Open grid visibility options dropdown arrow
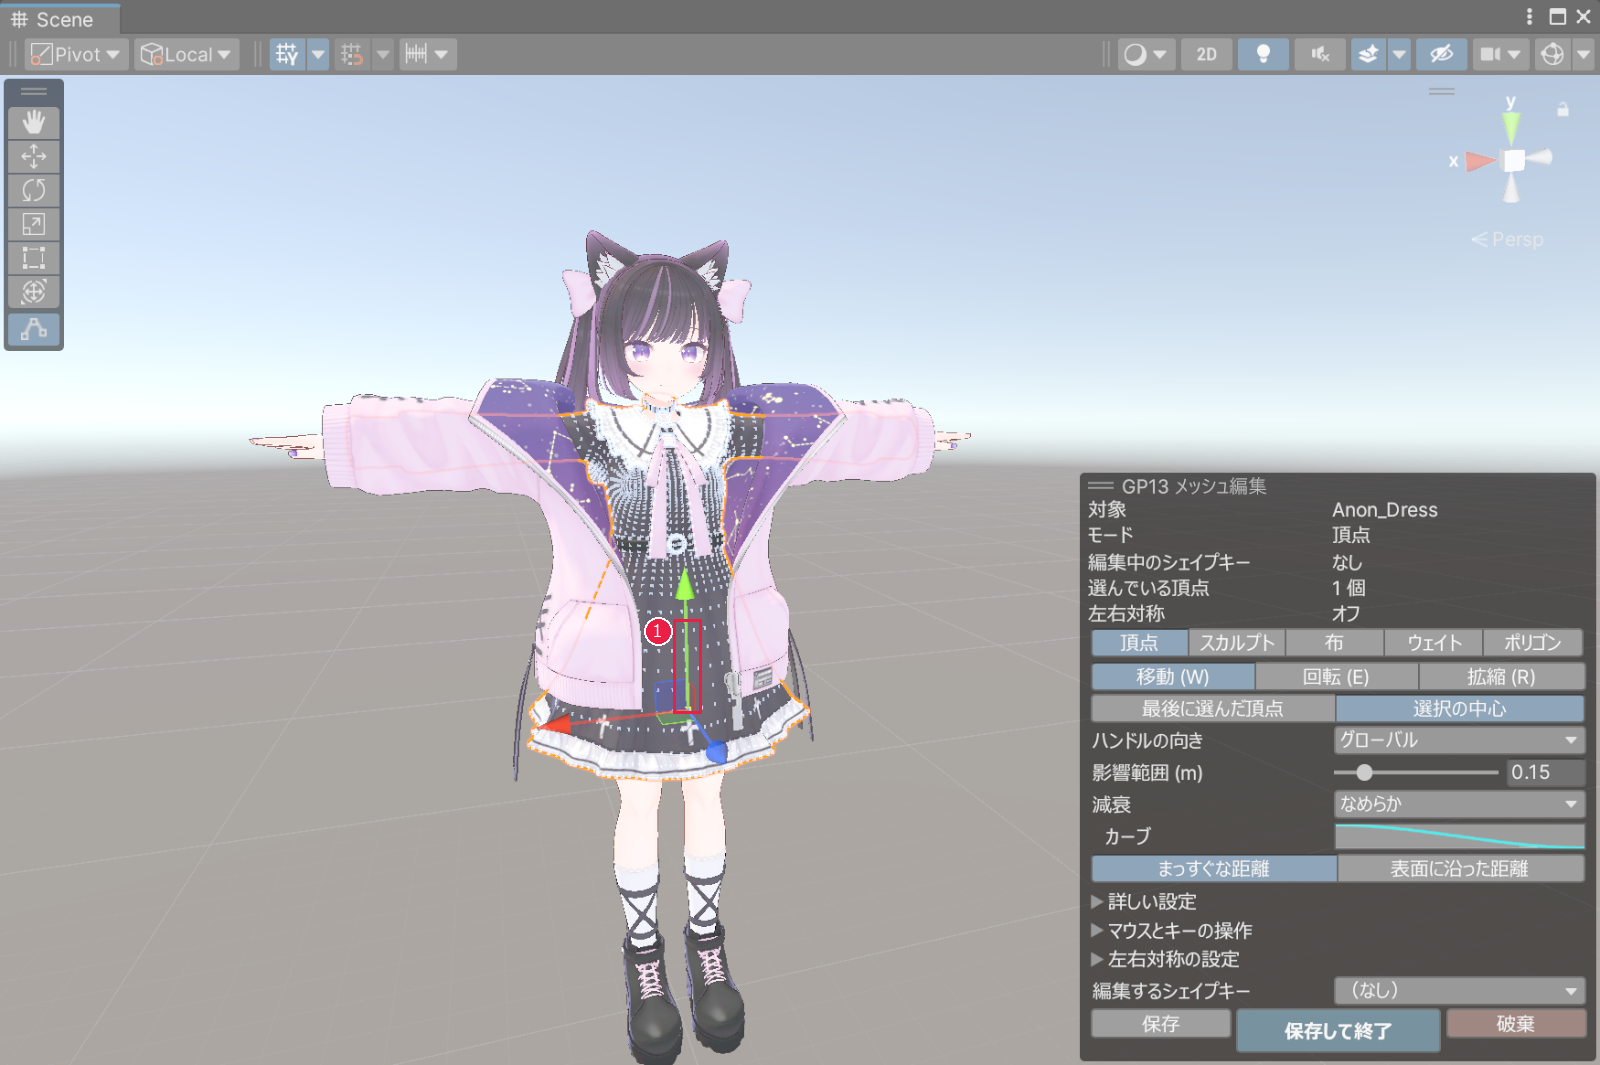 318,54
